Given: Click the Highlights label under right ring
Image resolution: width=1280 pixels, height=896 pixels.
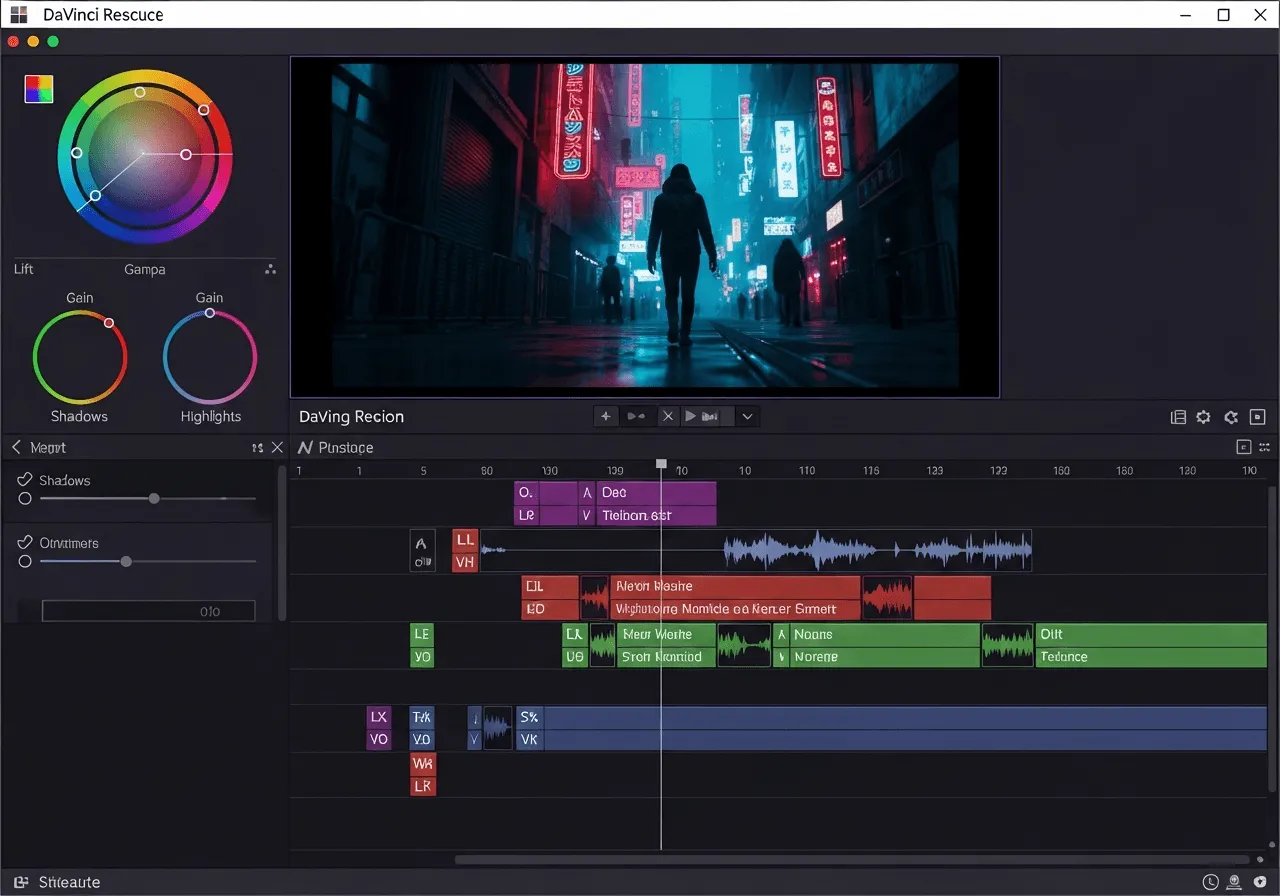Looking at the screenshot, I should pyautogui.click(x=211, y=416).
